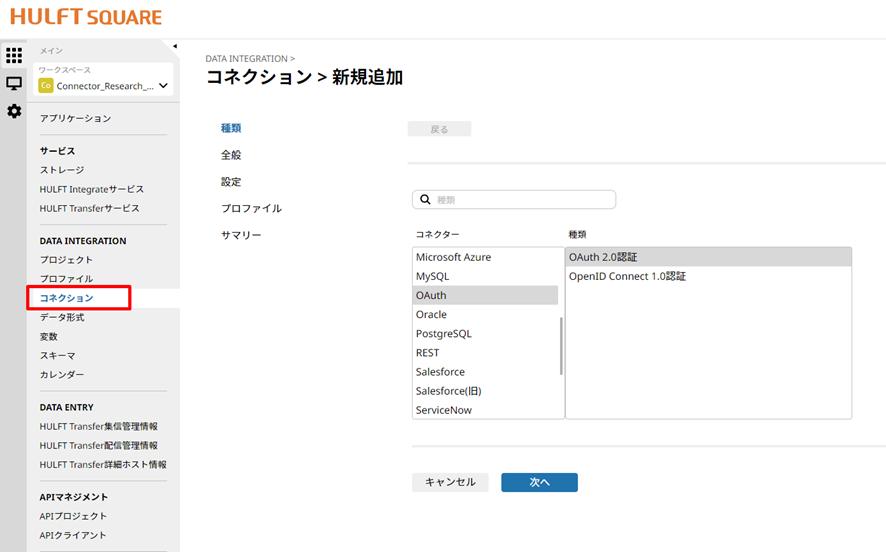Viewport: 886px width, 552px height.
Task: Select Salesforce connector
Action: click(x=485, y=372)
